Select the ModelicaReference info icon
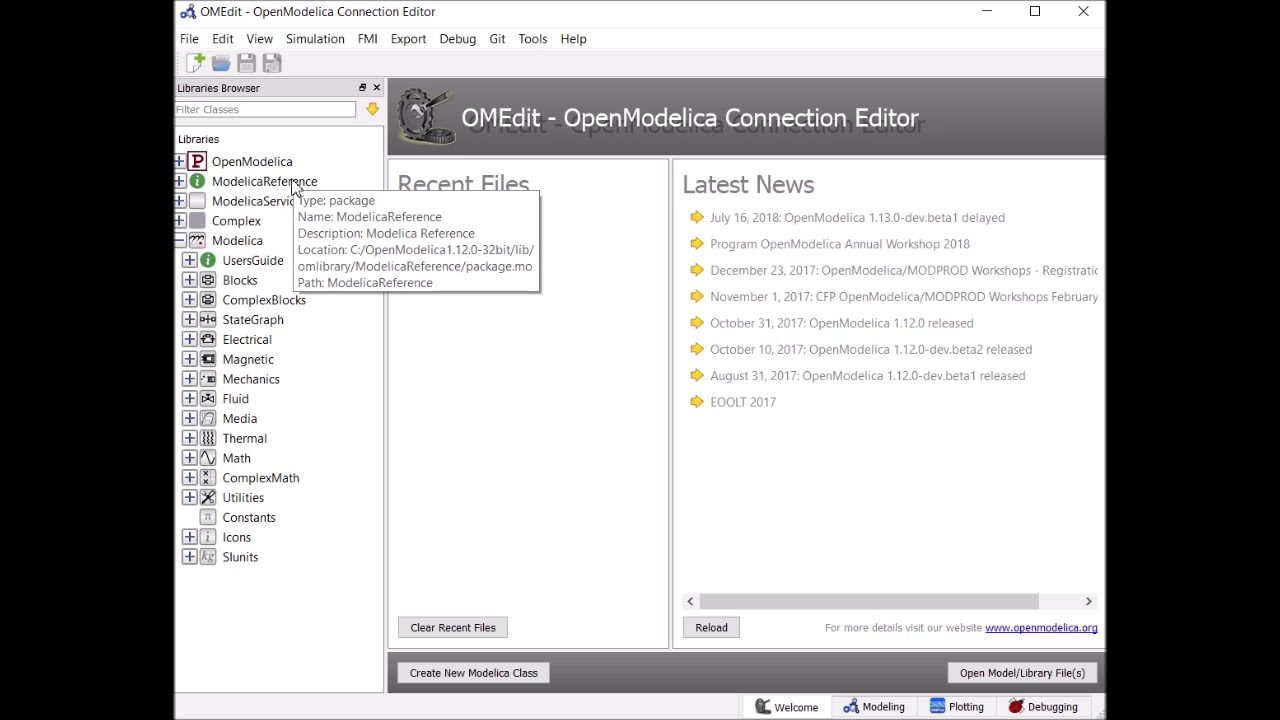1280x720 pixels. pos(197,181)
